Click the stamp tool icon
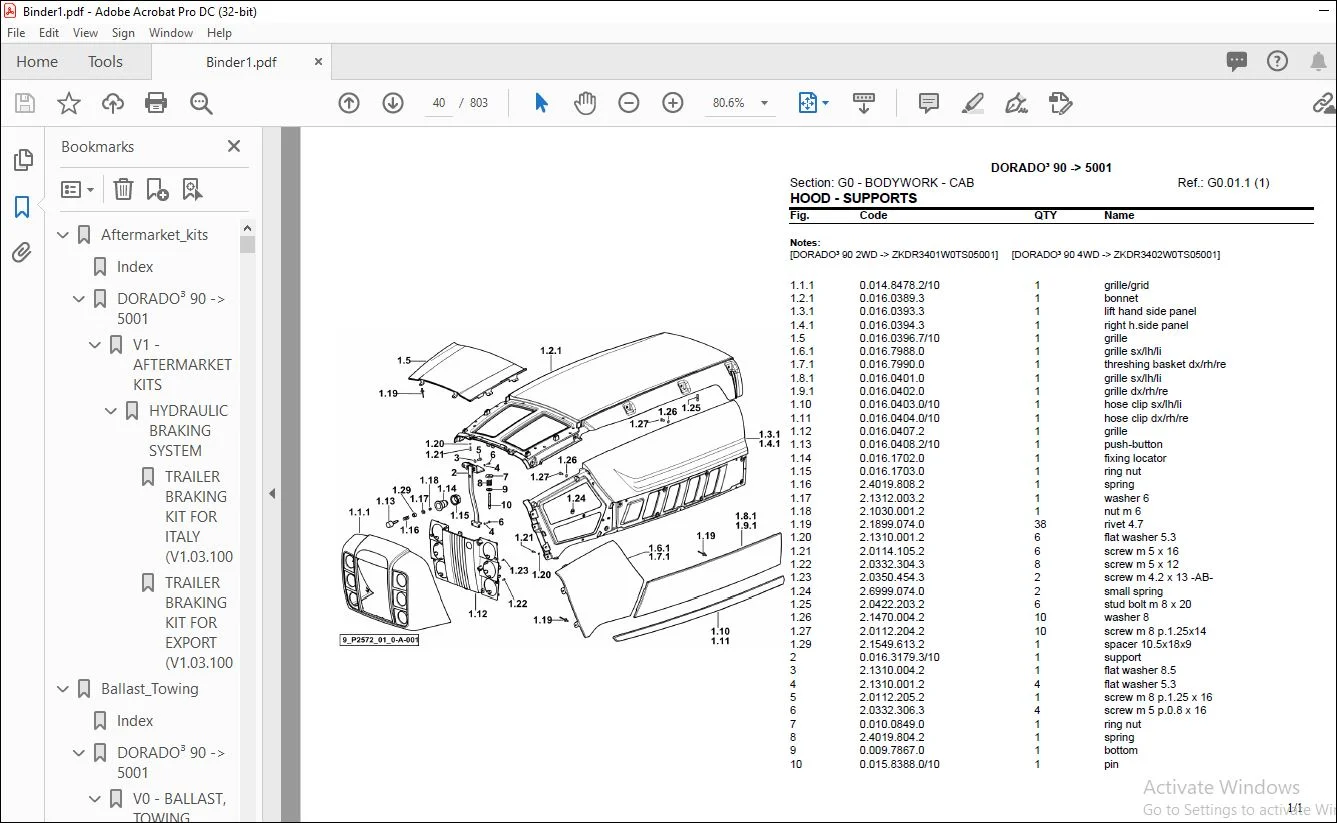 click(x=1061, y=103)
